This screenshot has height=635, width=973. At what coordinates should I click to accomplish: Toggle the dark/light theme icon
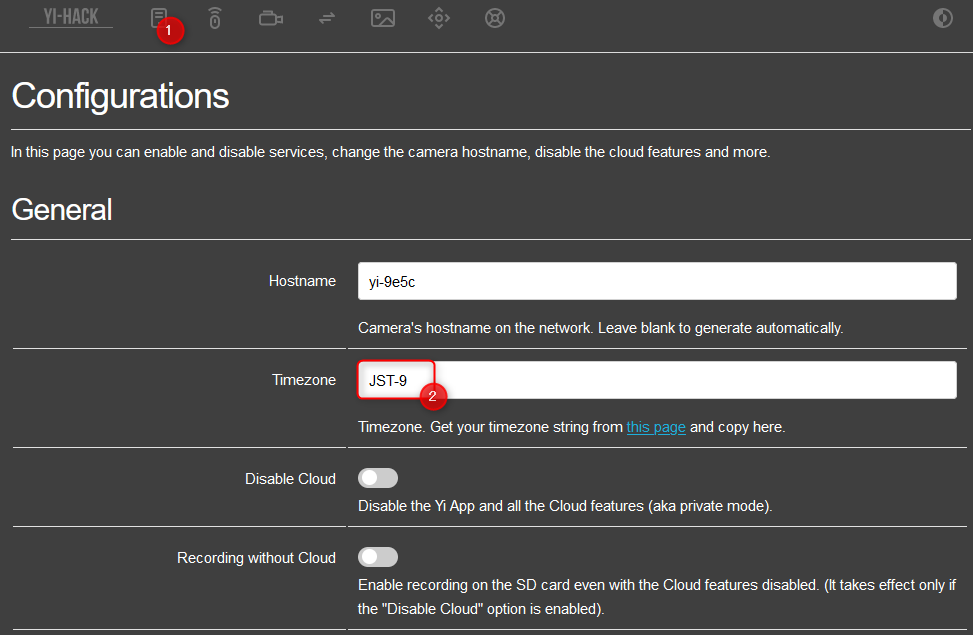943,18
